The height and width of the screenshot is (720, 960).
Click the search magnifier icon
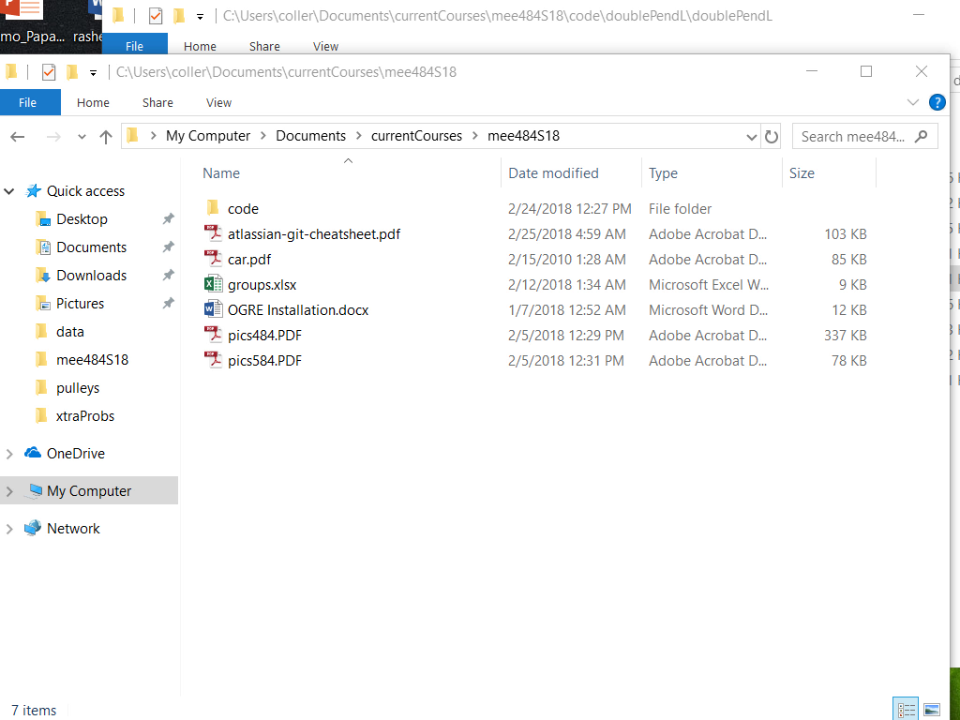[x=921, y=136]
